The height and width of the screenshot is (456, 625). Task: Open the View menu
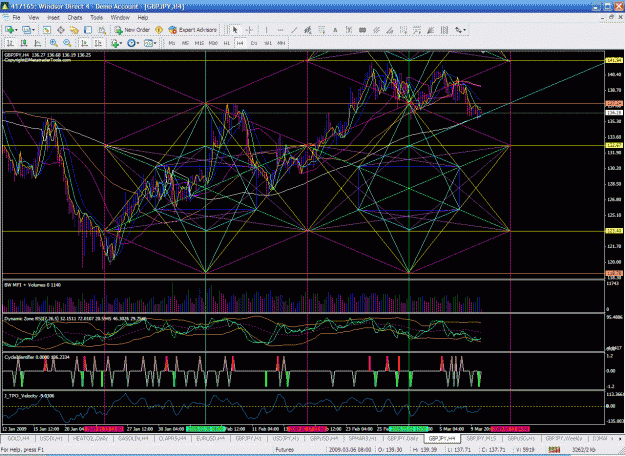coord(33,18)
